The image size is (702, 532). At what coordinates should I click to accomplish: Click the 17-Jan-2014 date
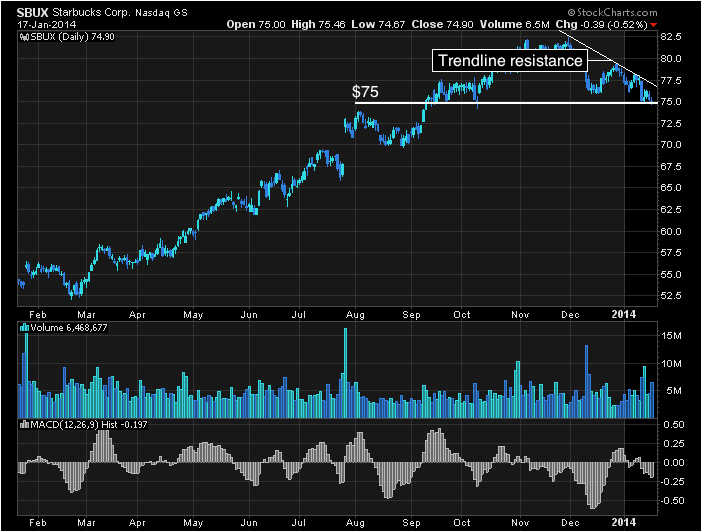pyautogui.click(x=47, y=25)
